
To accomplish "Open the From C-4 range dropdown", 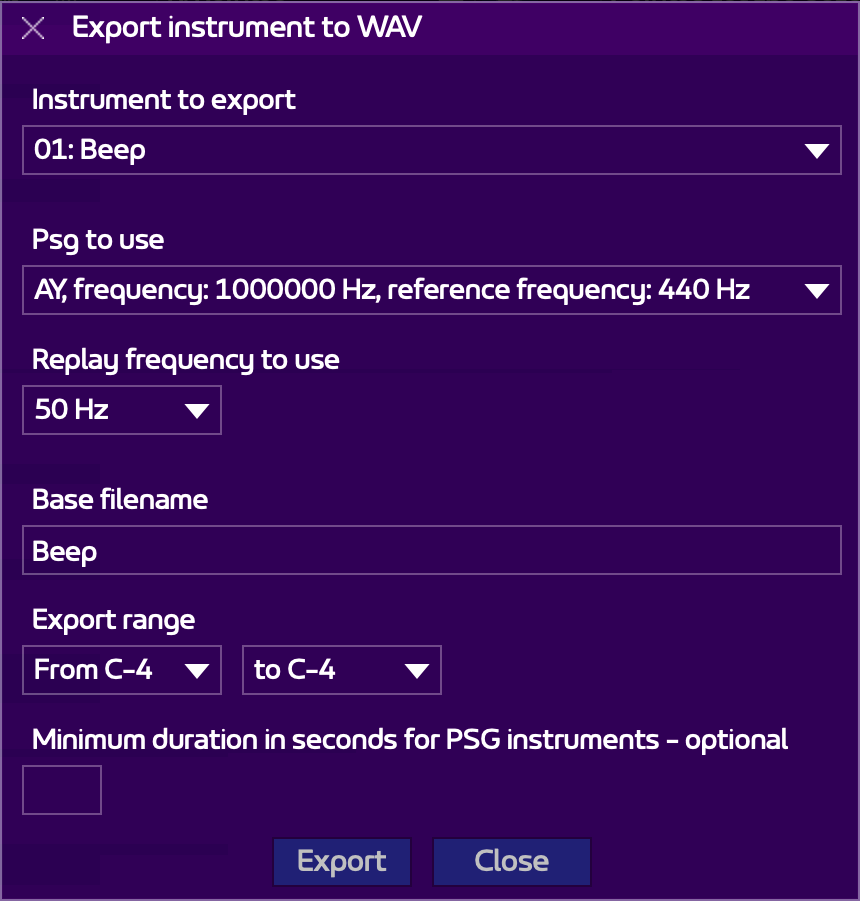I will coord(121,670).
